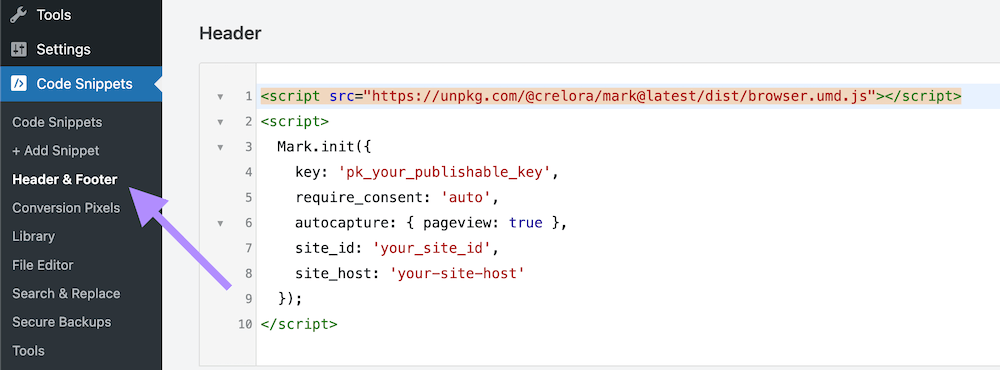Viewport: 1000px width, 370px height.
Task: Click Mark.init({ on line 3
Action: [x=324, y=147]
